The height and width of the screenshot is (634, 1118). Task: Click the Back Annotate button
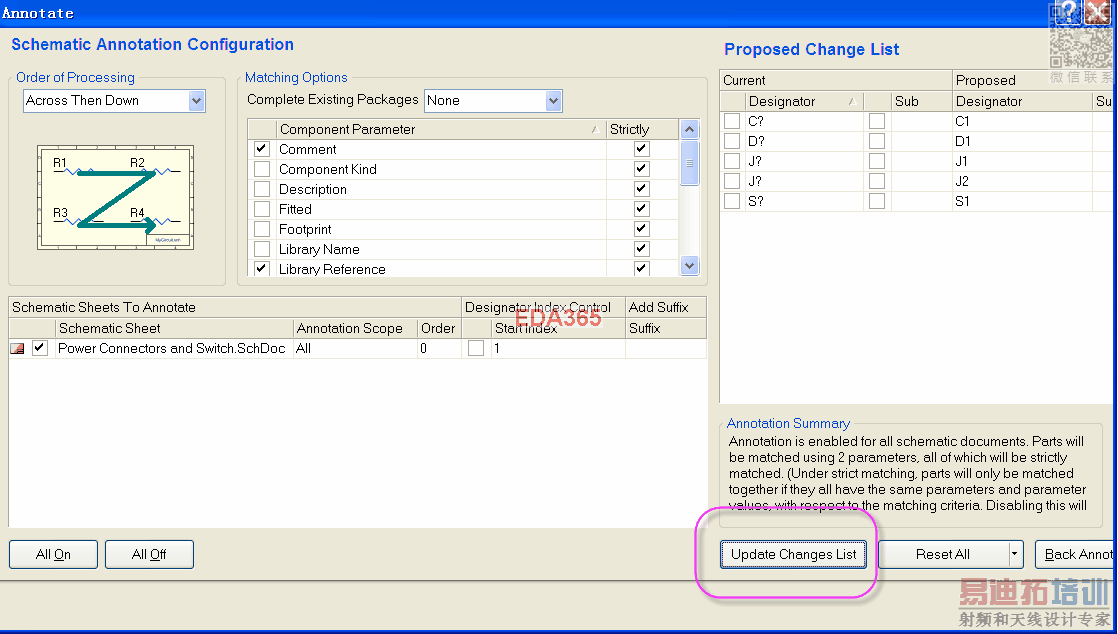[1077, 554]
